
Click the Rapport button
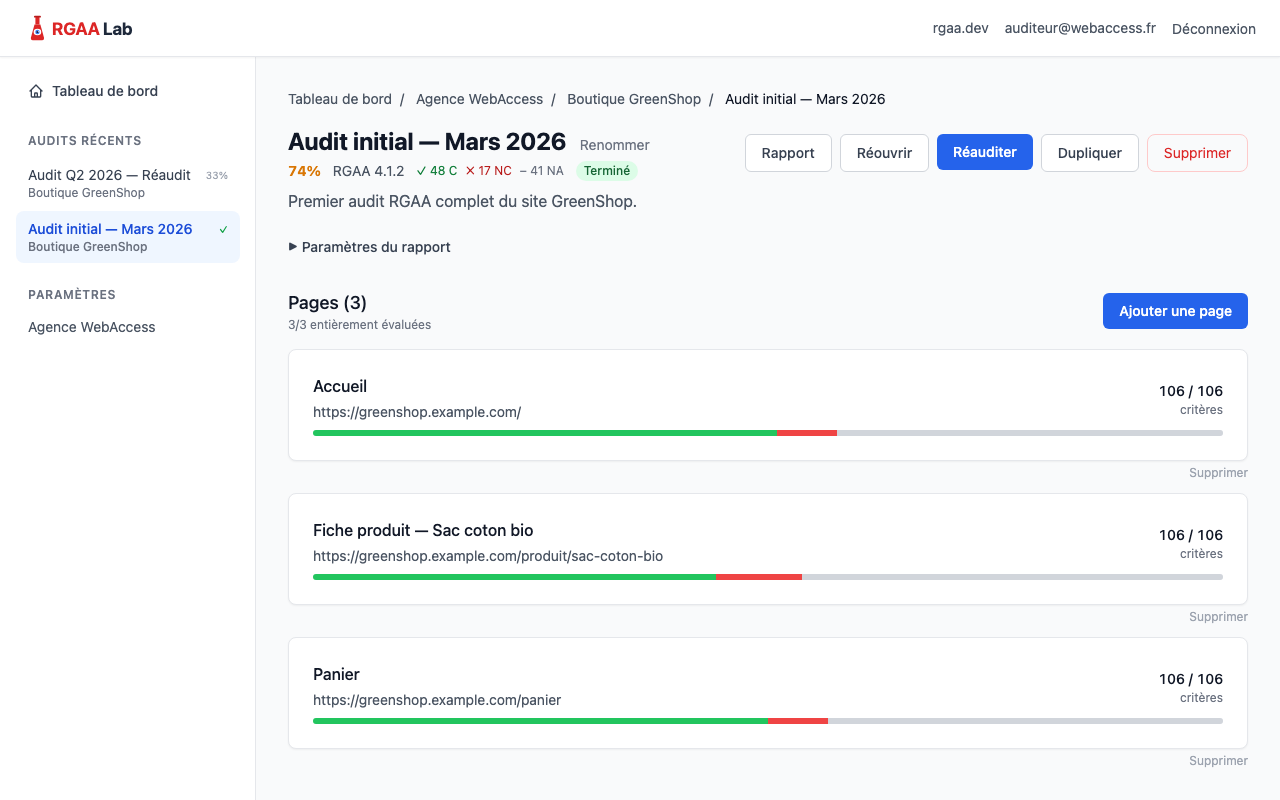[x=788, y=153]
